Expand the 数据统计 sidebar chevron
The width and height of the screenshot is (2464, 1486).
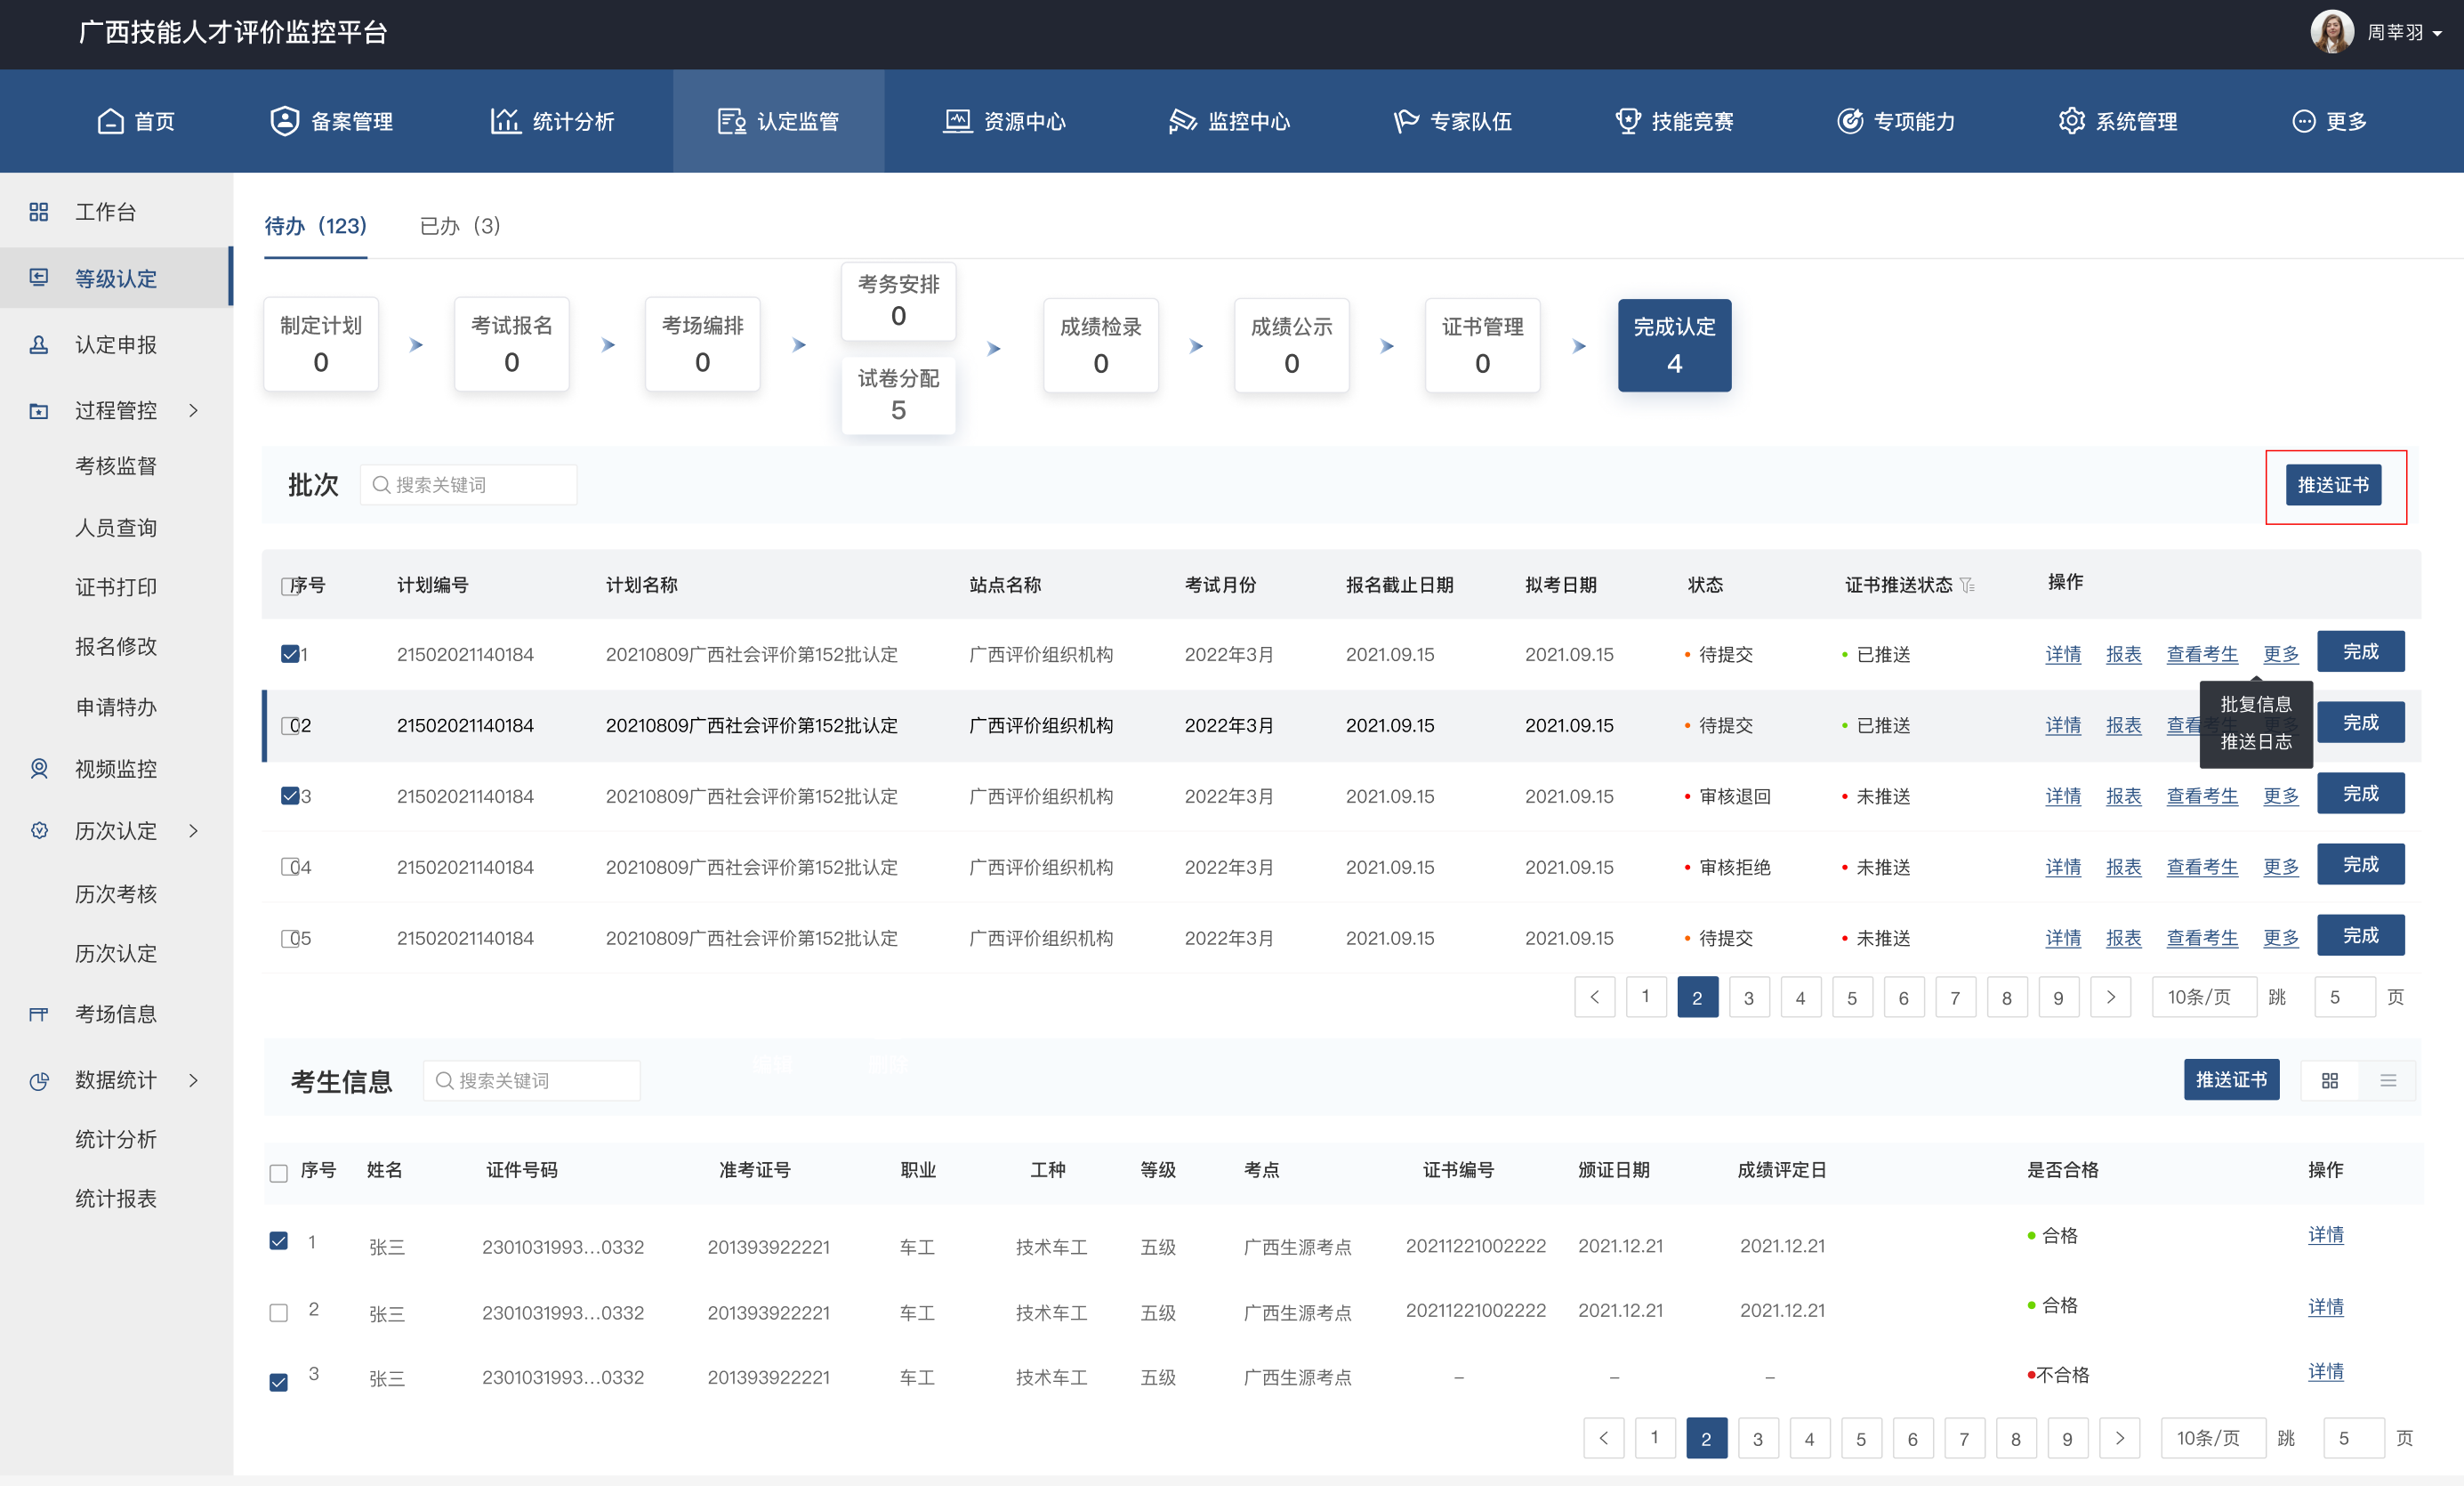[x=194, y=1080]
